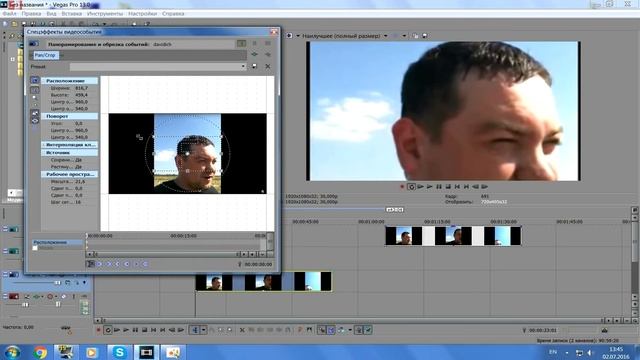Save snapshot to file in preview toolbar
Image resolution: width=640 pixels, height=360 pixels.
424,36
